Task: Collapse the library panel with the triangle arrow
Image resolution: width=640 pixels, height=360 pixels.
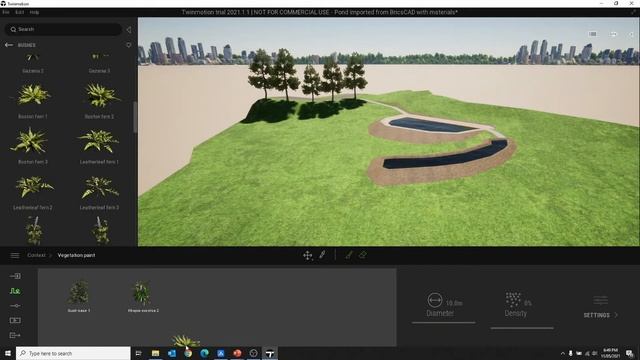Action: pos(129,29)
